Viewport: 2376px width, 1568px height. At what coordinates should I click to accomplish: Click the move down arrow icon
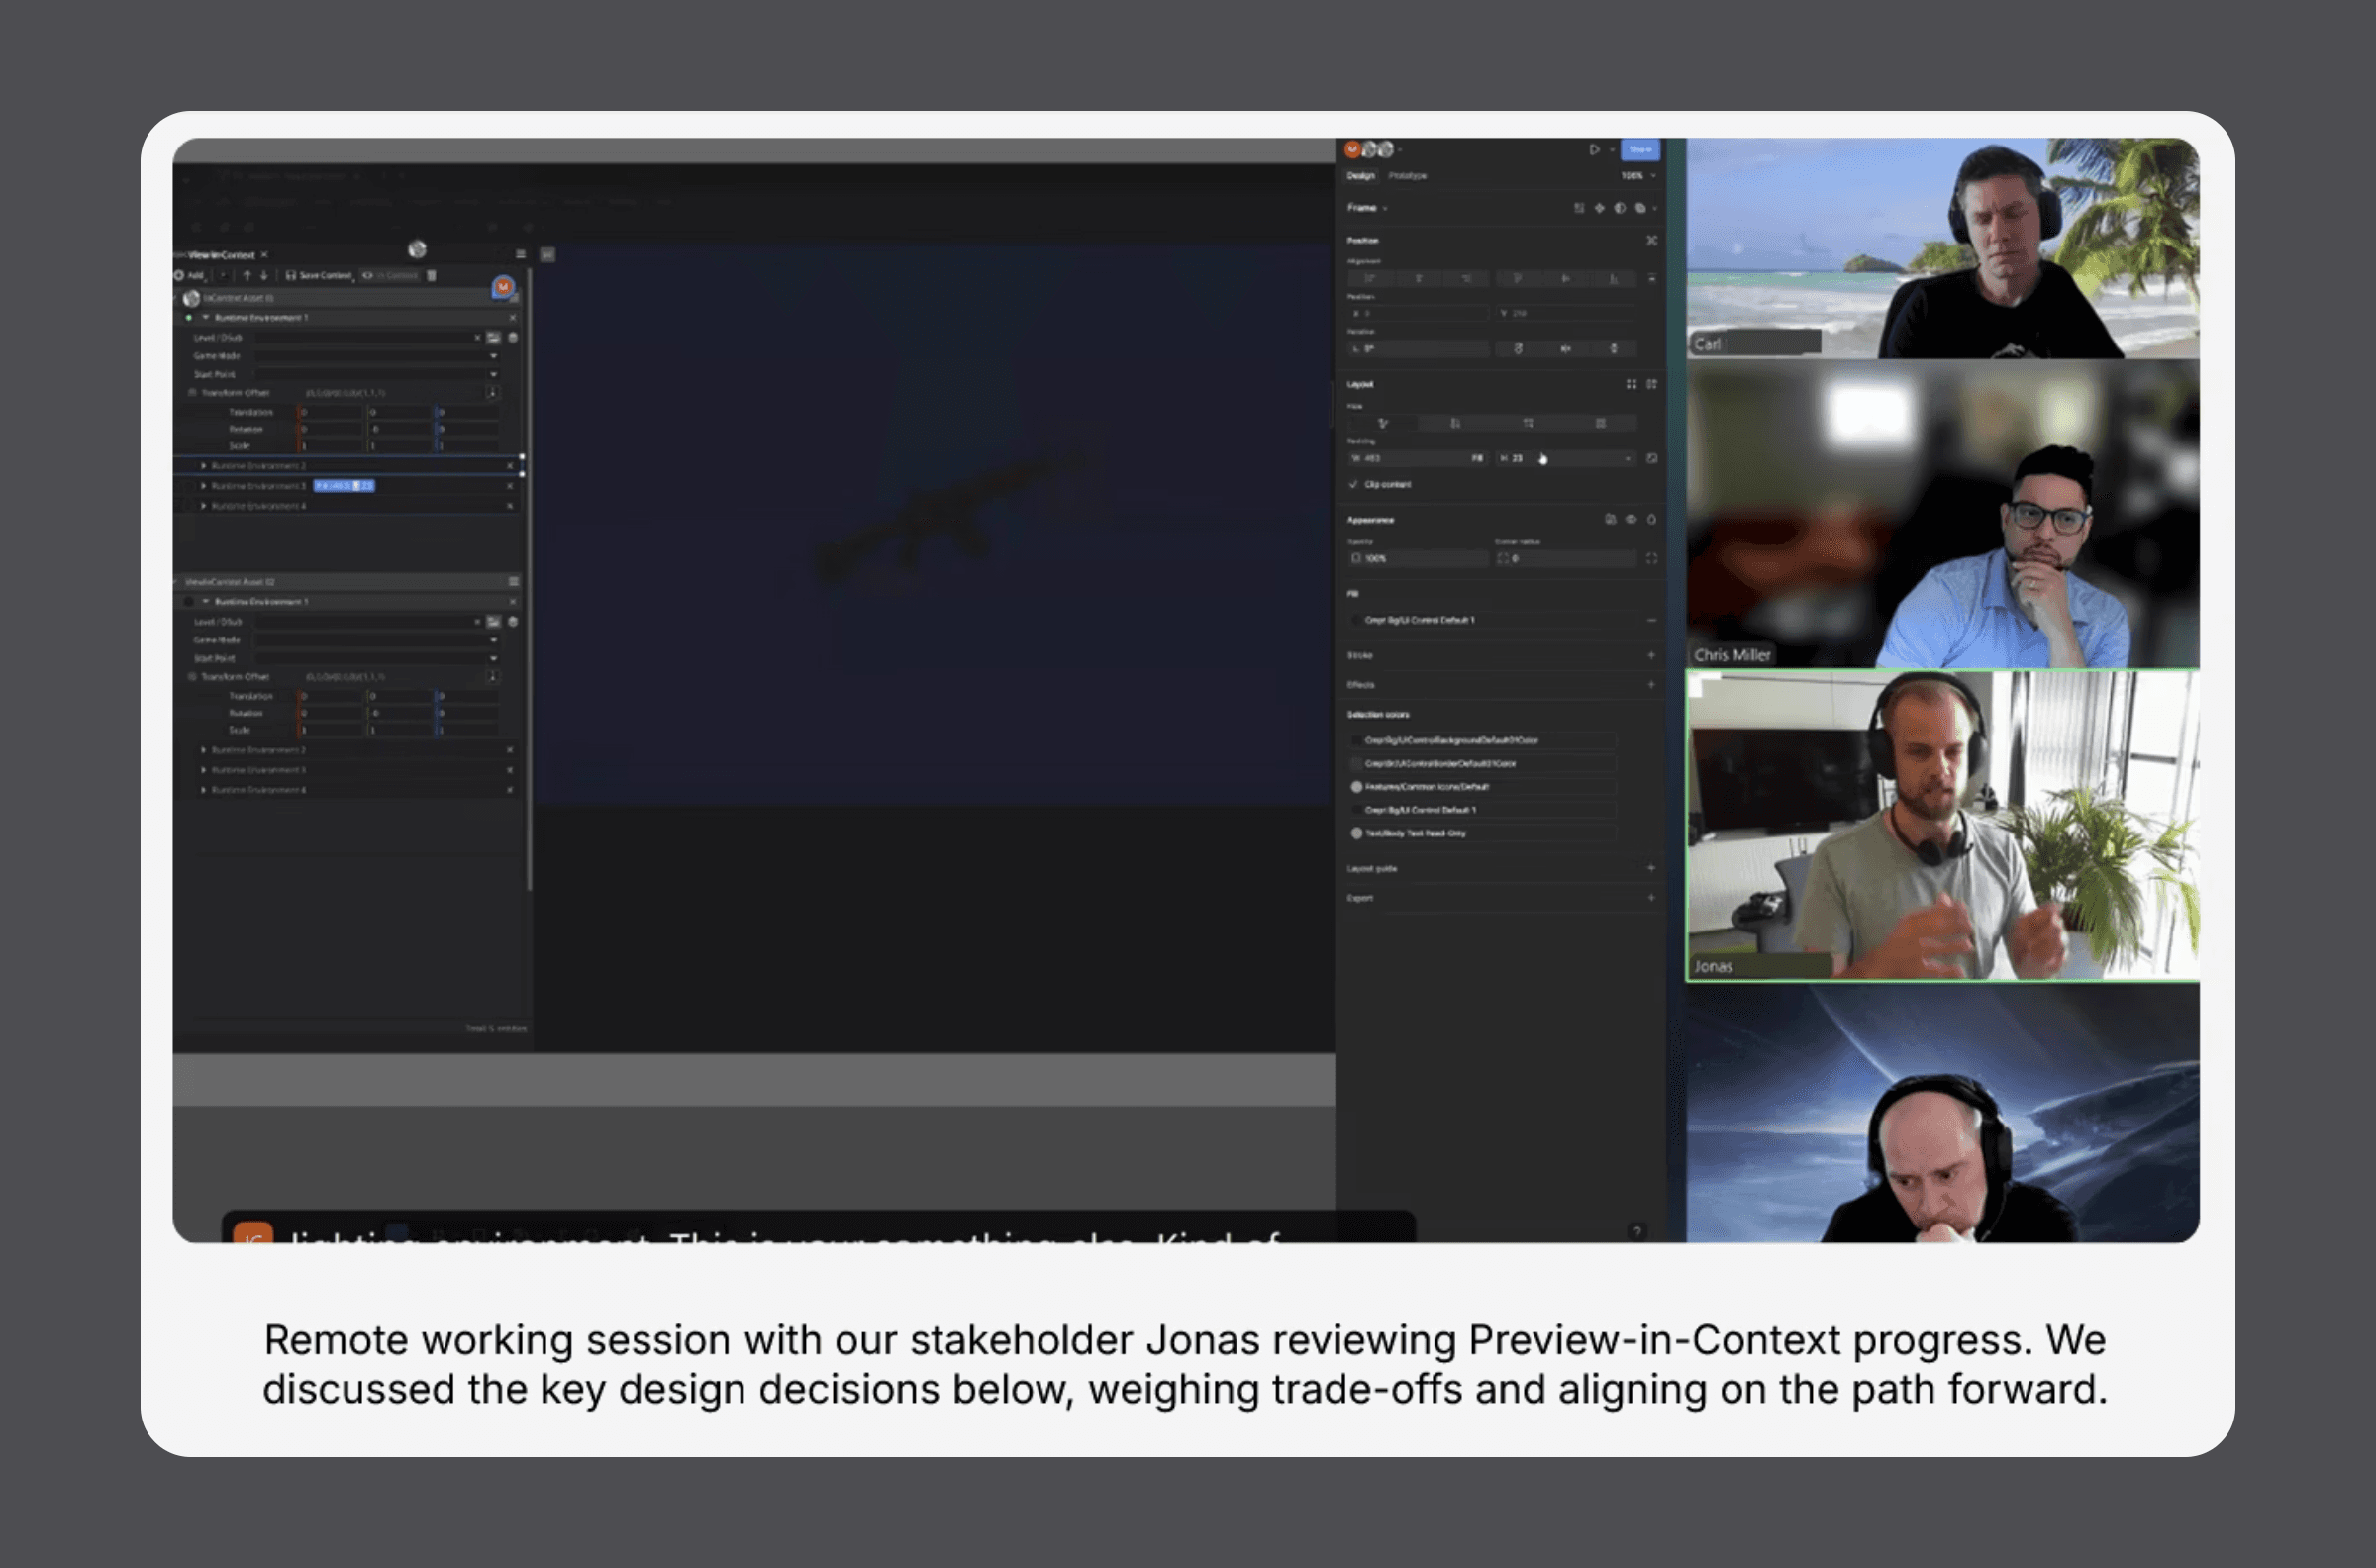(x=264, y=276)
